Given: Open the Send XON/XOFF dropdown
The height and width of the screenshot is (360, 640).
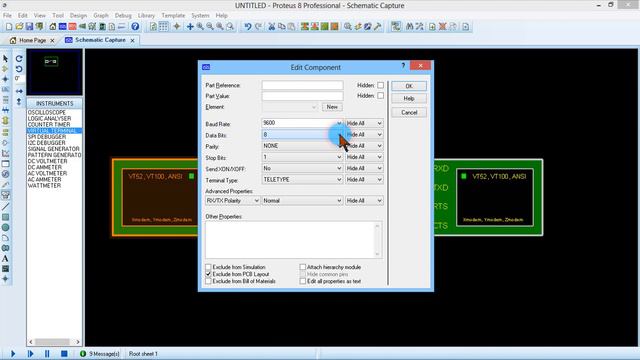Looking at the screenshot, I should [x=302, y=168].
